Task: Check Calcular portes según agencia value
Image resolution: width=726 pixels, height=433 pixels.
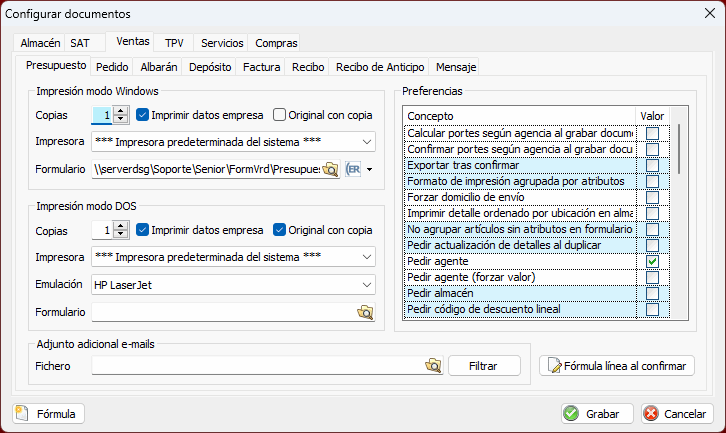Action: [652, 133]
